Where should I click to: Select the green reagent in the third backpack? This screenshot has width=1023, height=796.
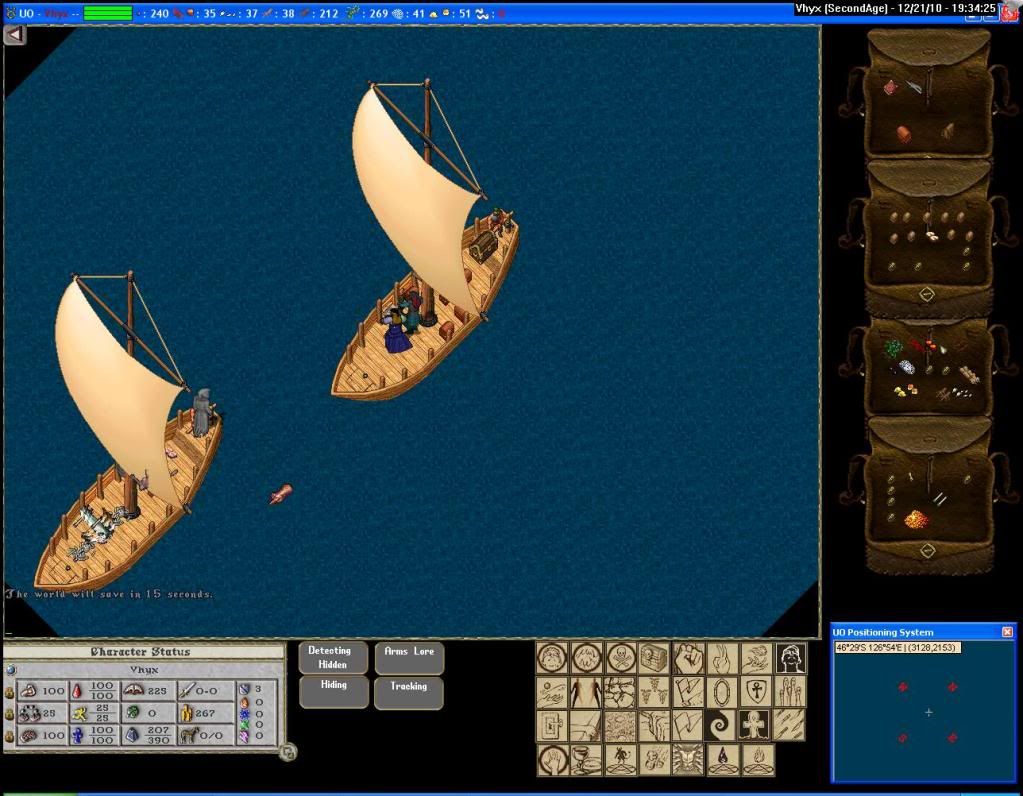click(x=893, y=350)
